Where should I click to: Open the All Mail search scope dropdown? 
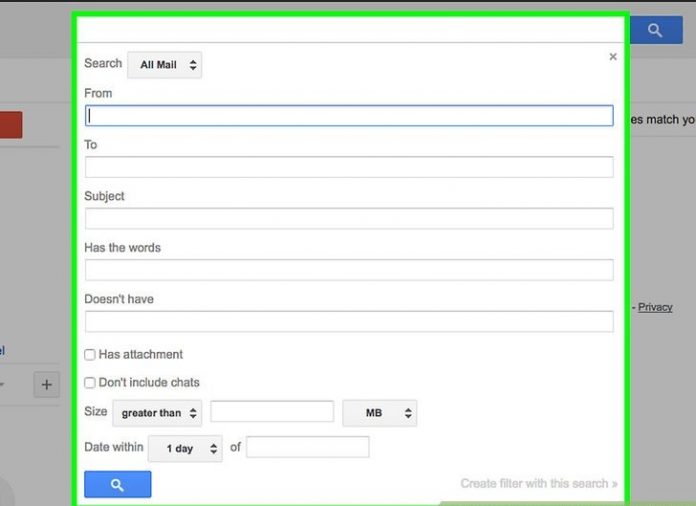[x=165, y=66]
